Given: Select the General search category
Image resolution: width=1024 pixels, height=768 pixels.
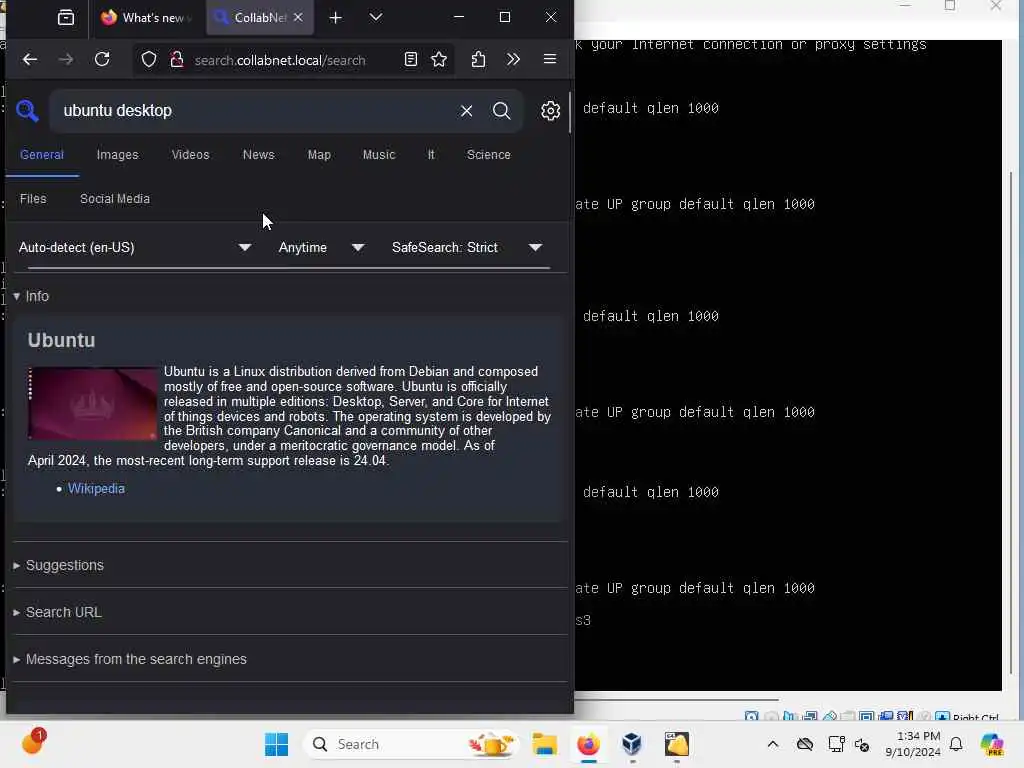Looking at the screenshot, I should pyautogui.click(x=42, y=155).
